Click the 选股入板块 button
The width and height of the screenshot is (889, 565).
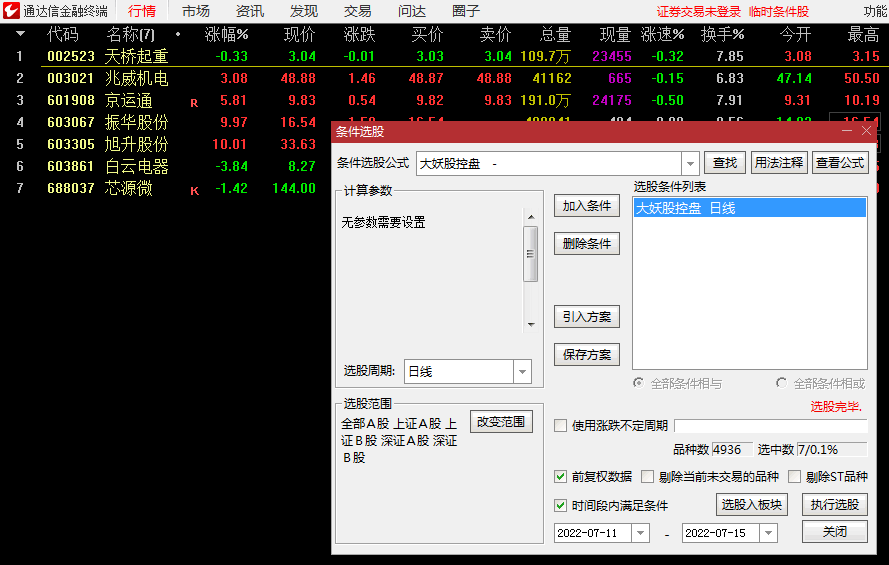point(752,504)
